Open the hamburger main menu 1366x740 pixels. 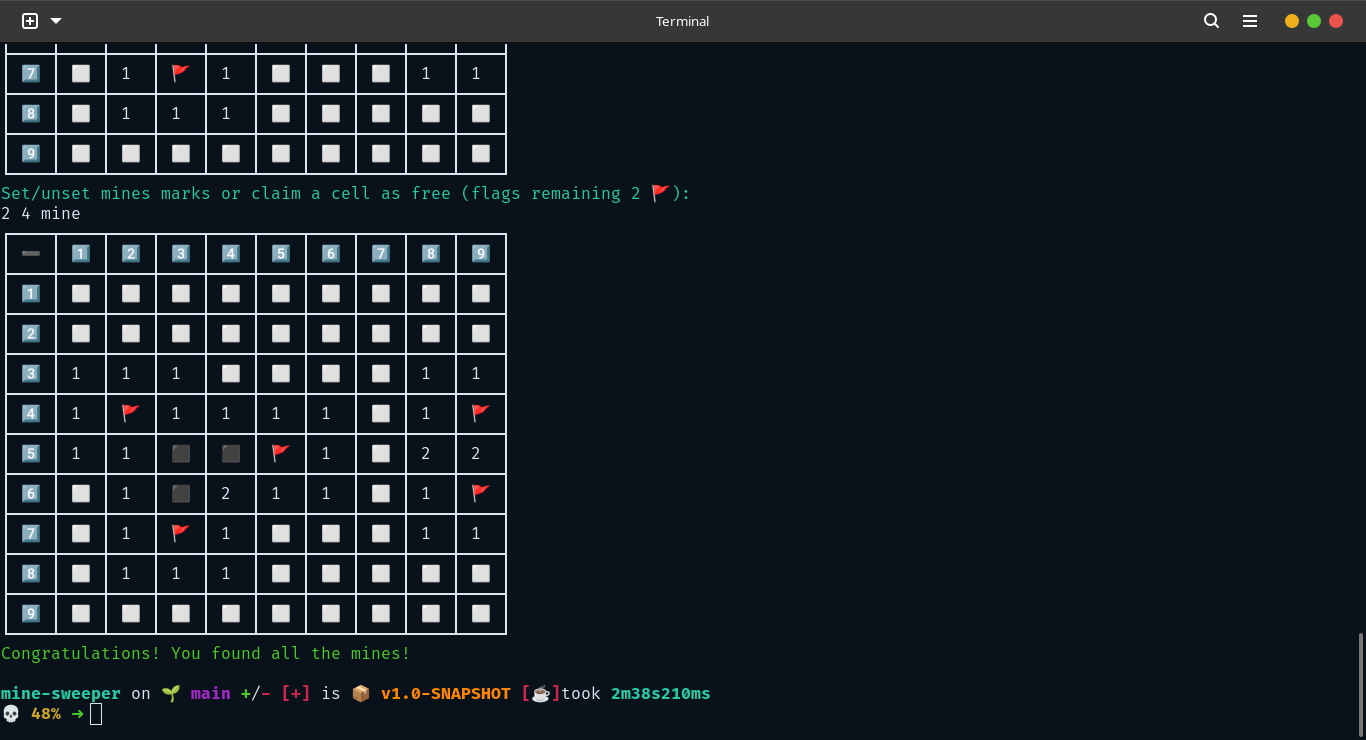1250,21
